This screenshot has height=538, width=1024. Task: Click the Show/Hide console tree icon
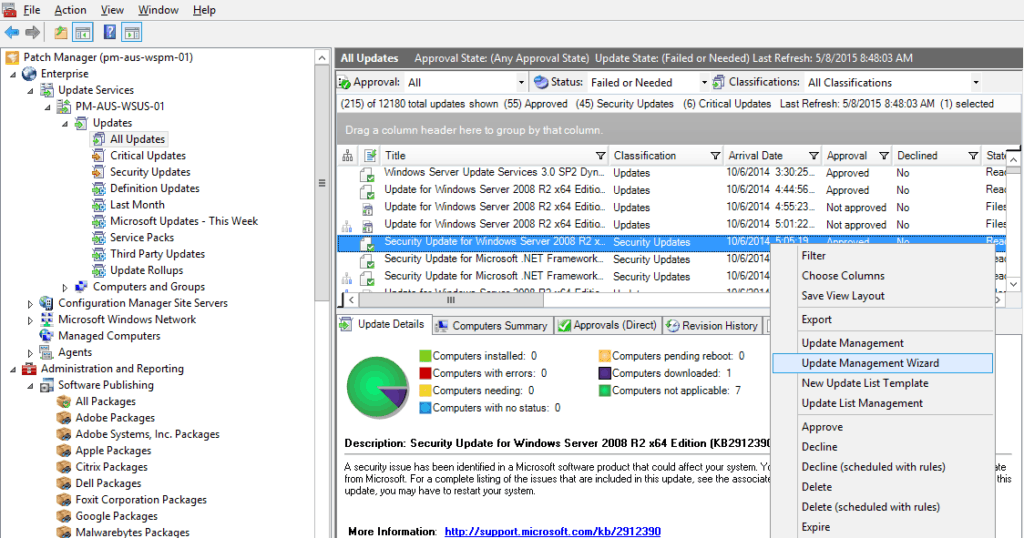[82, 32]
